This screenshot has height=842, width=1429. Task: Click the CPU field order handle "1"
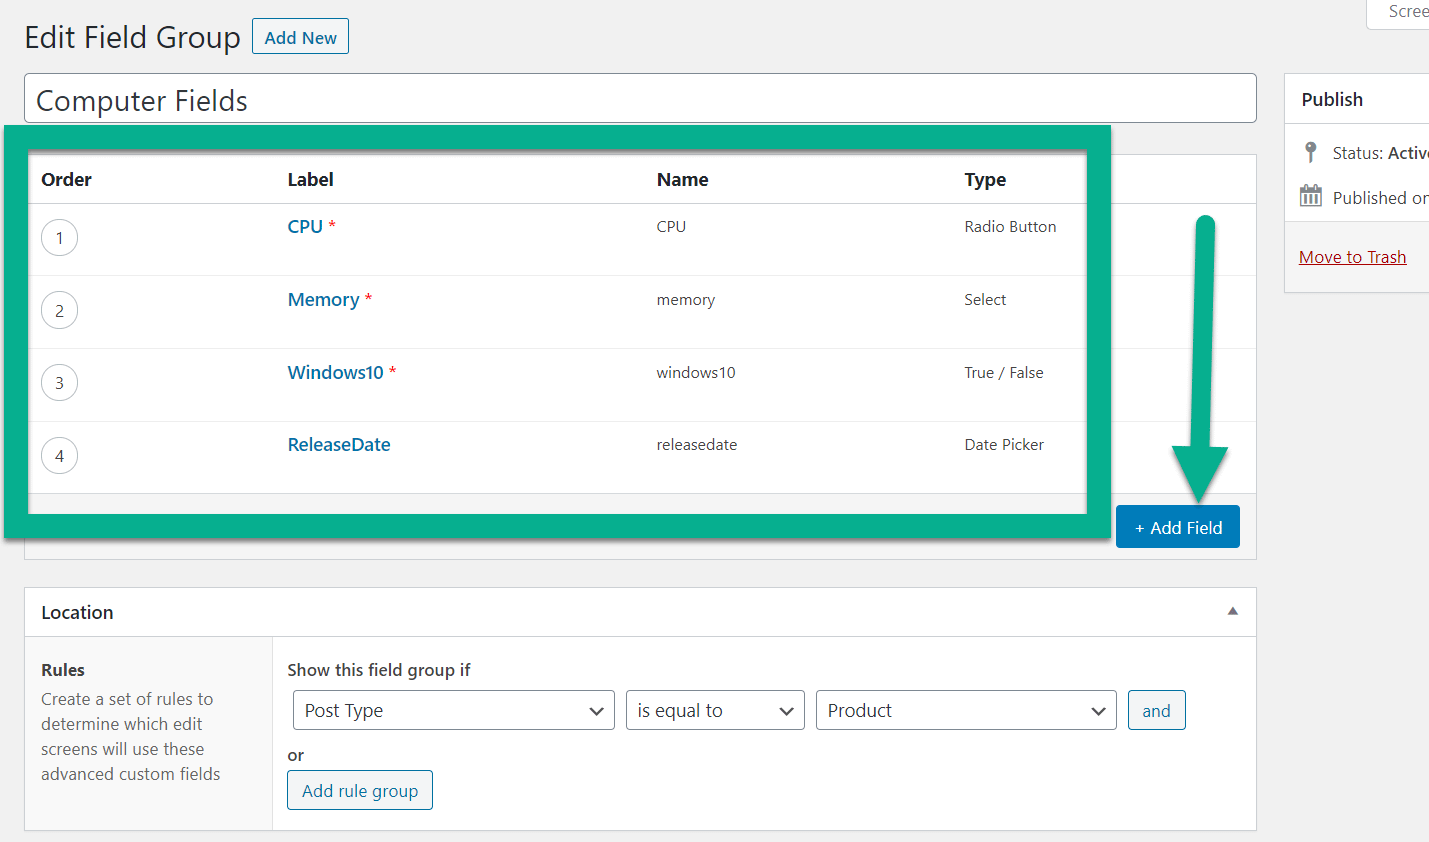(59, 238)
